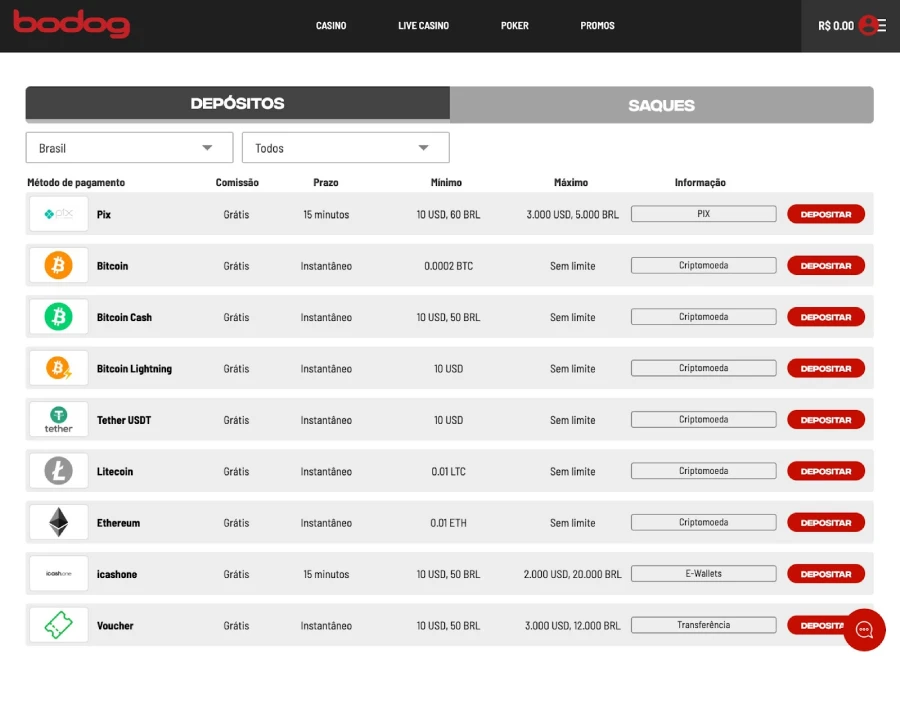This screenshot has width=900, height=713.
Task: Select the Pix method name
Action: (104, 214)
